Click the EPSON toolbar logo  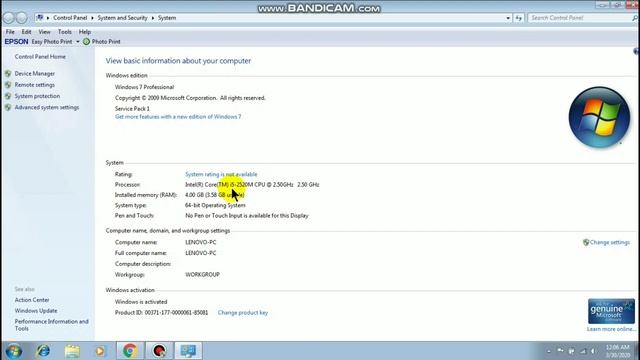coord(16,42)
